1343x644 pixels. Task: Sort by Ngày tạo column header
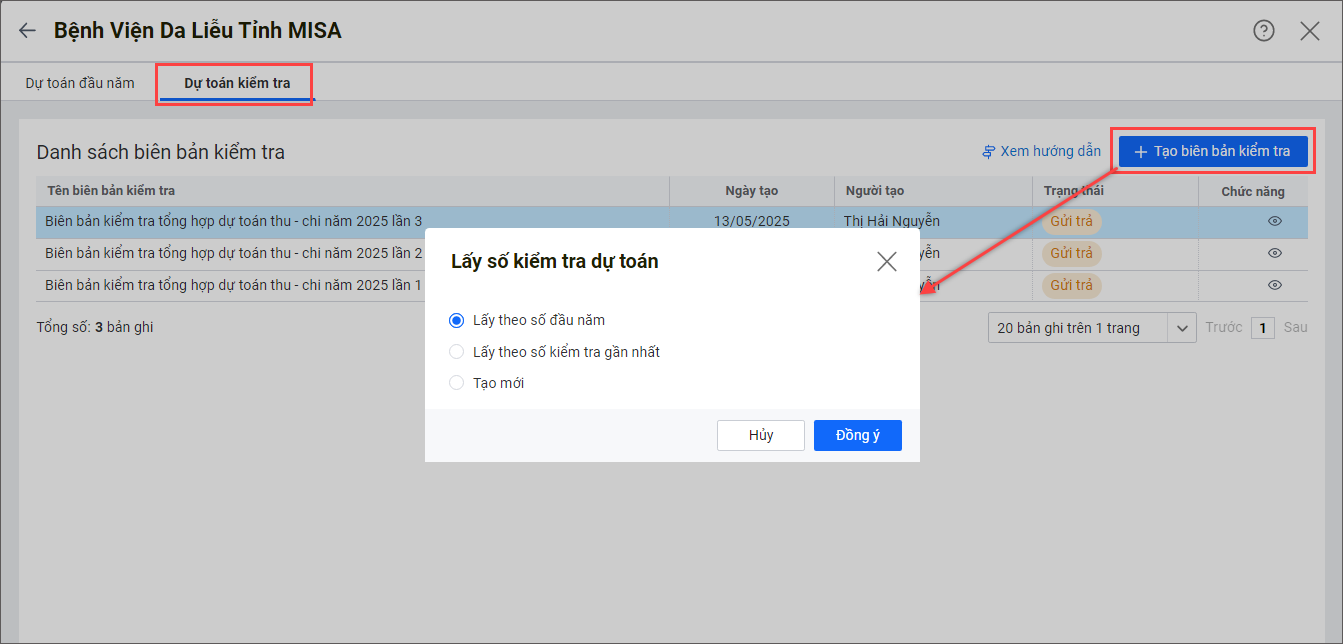[751, 191]
